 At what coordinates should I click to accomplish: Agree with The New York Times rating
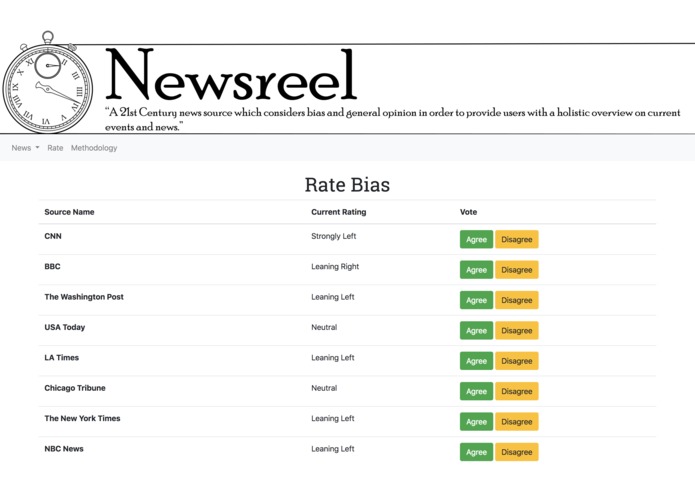point(476,421)
